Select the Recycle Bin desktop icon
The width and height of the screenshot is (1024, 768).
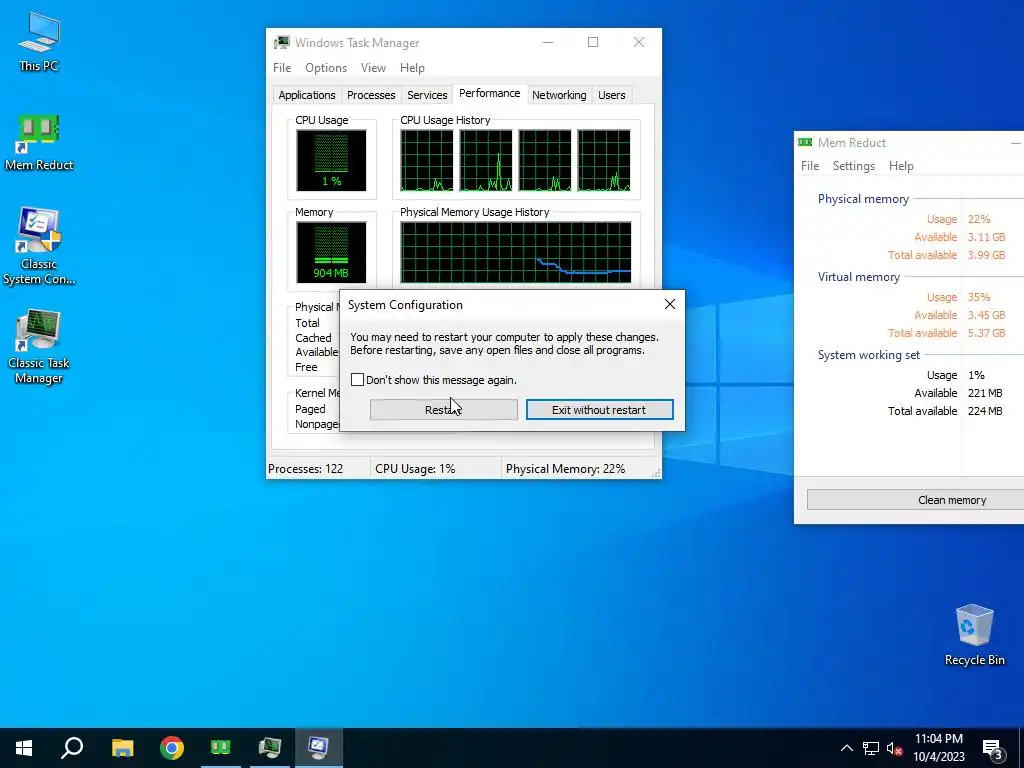point(974,635)
